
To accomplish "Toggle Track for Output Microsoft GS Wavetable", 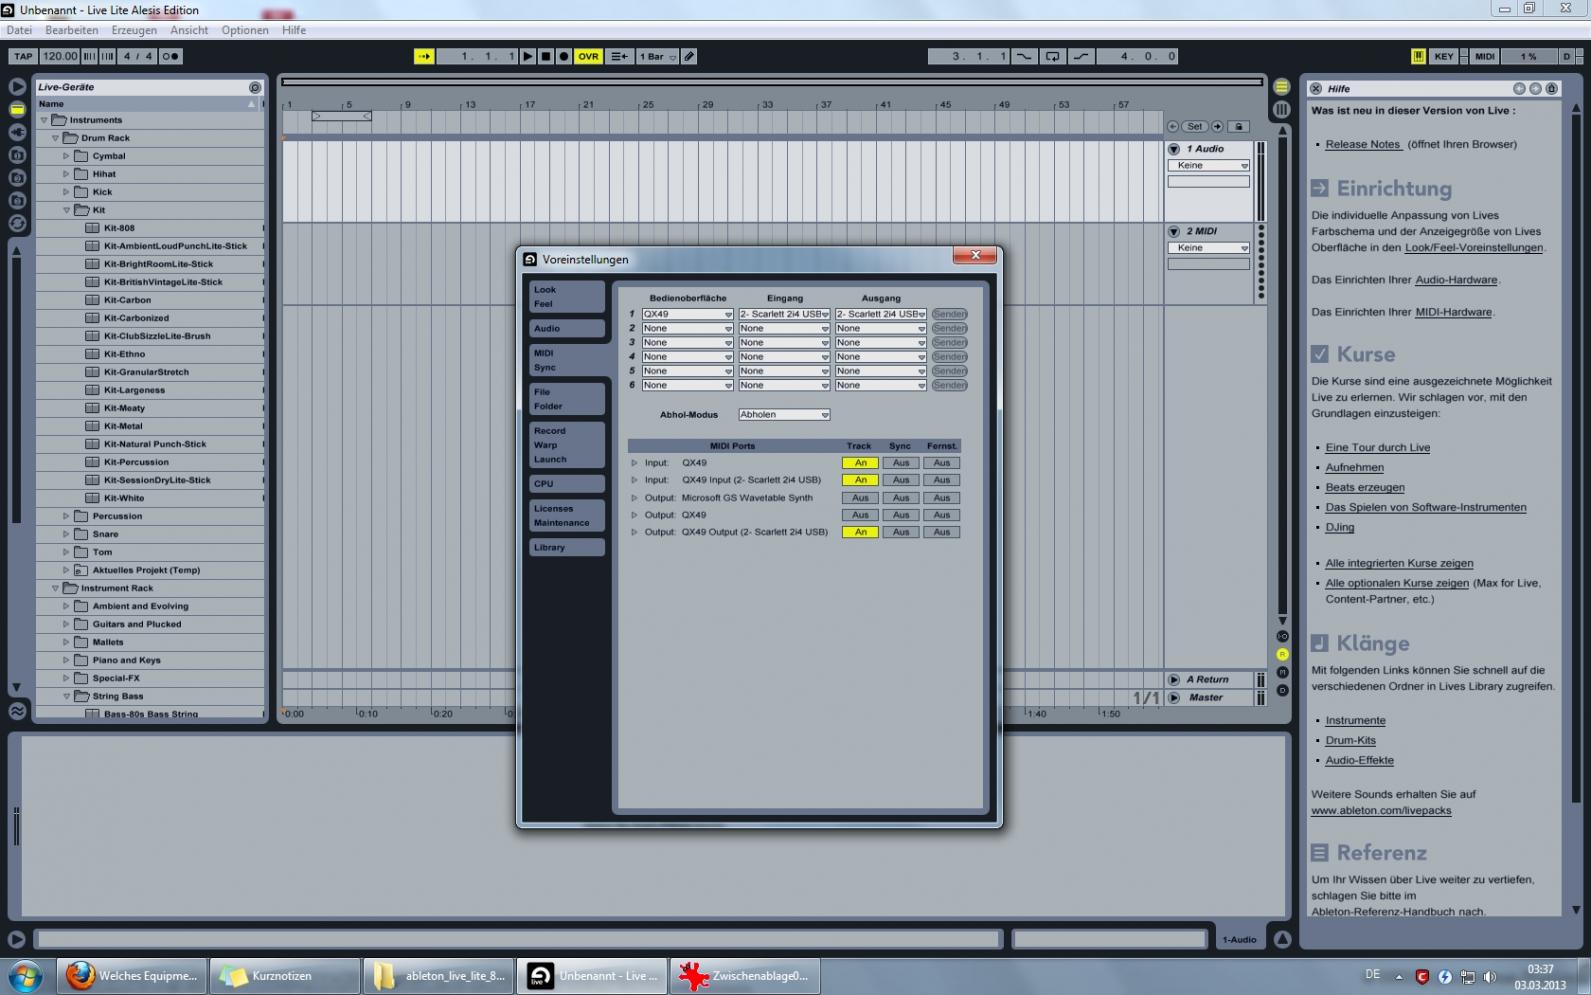I will pos(860,498).
